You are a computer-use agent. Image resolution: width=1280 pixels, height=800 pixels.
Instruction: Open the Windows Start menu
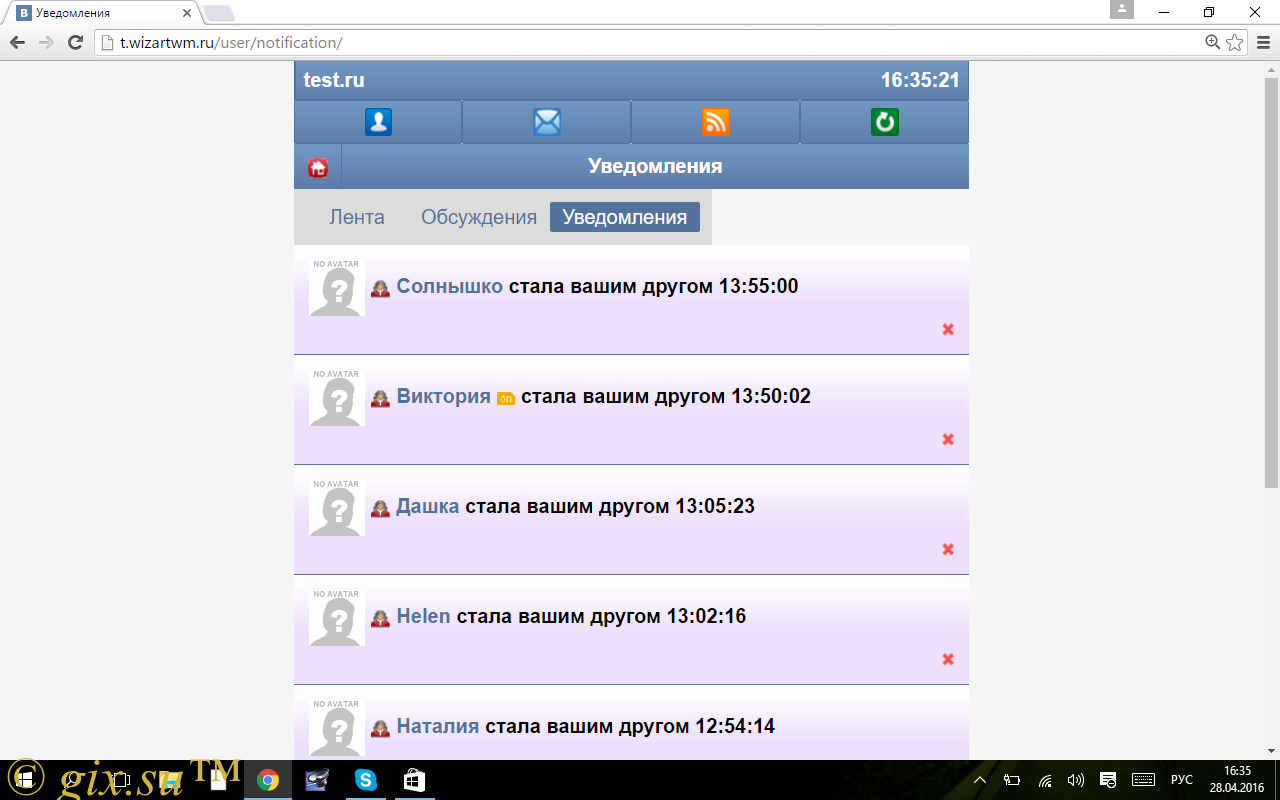pos(24,780)
